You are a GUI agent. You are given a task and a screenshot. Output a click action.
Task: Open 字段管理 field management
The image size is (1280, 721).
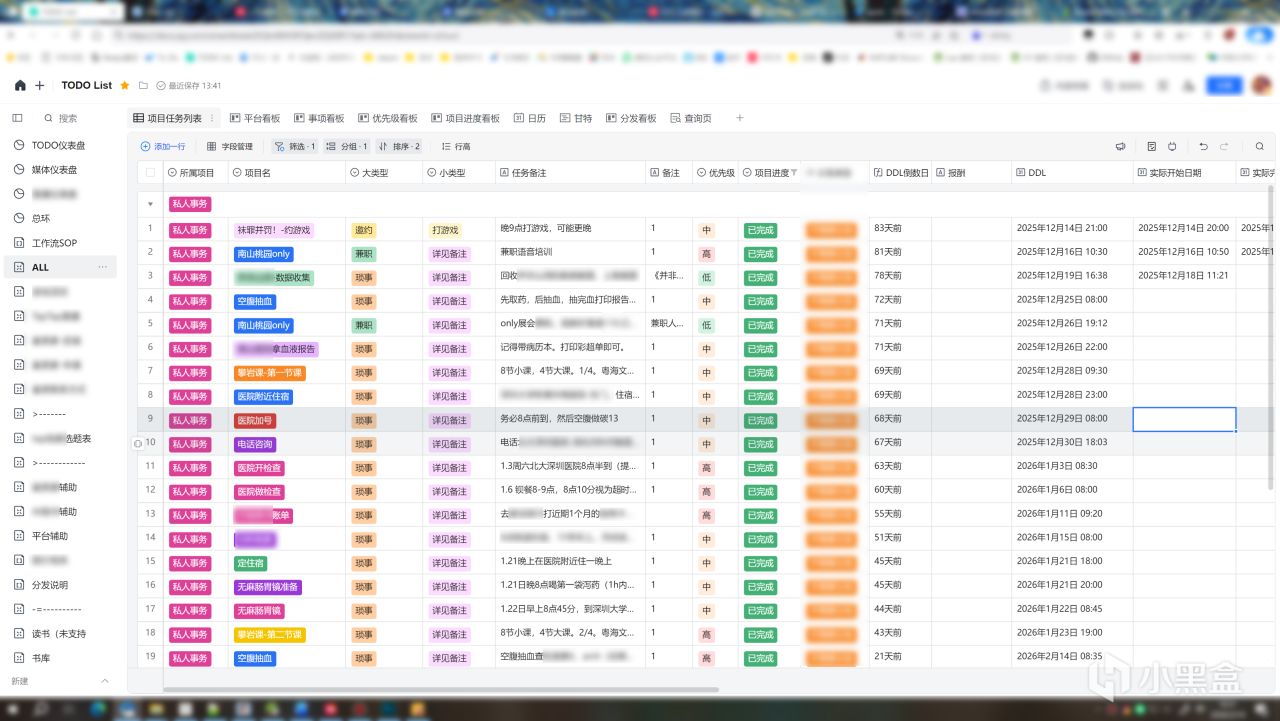click(x=230, y=146)
